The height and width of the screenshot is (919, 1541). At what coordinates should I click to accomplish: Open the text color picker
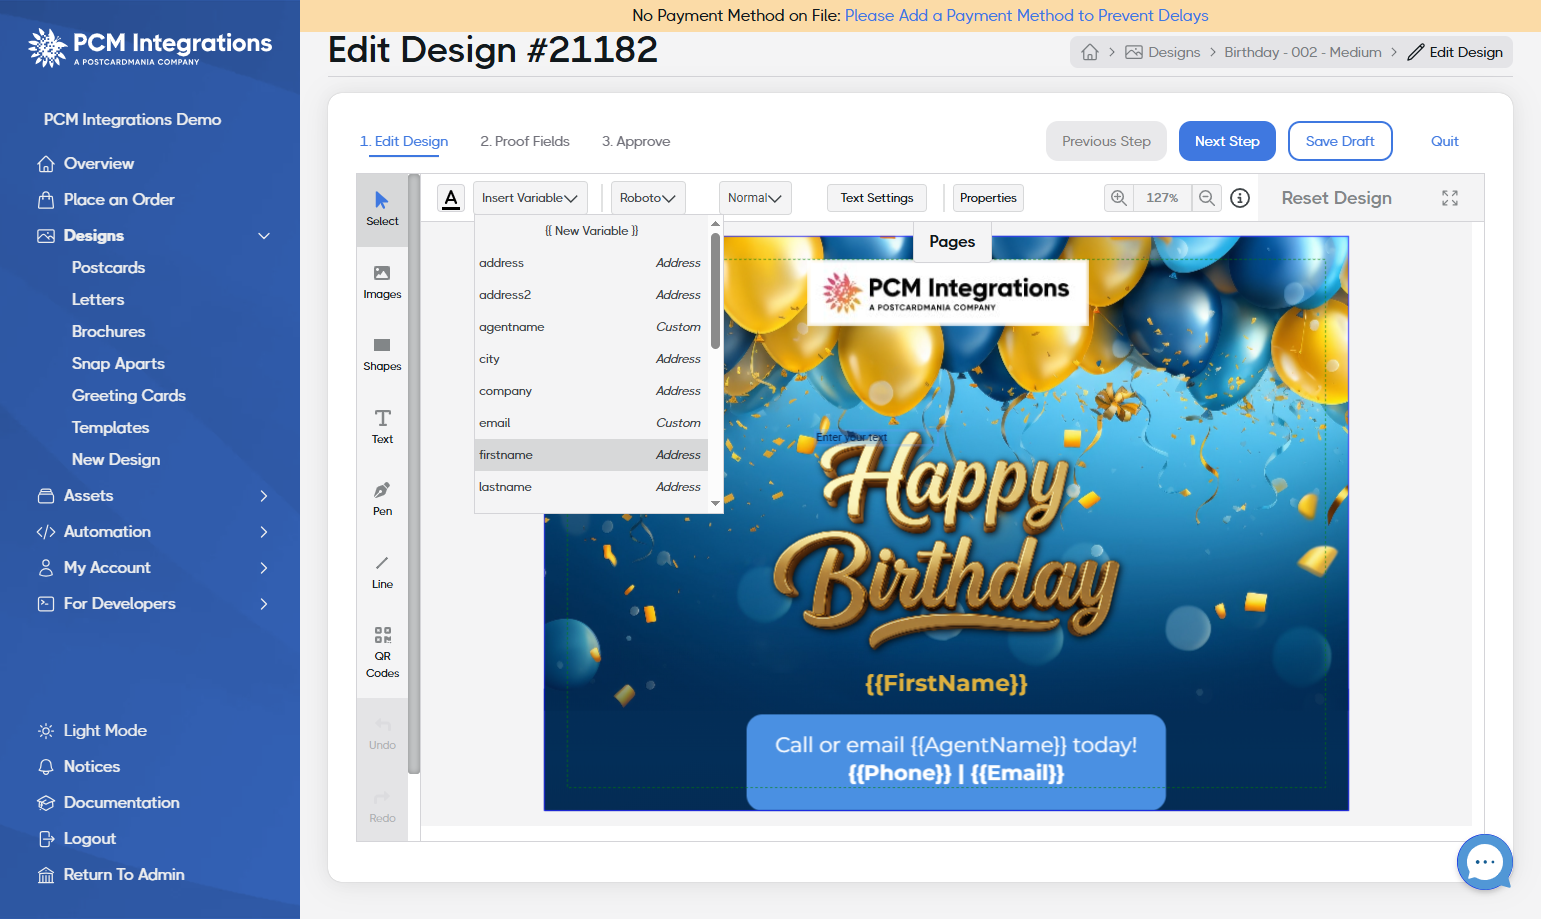pyautogui.click(x=451, y=198)
